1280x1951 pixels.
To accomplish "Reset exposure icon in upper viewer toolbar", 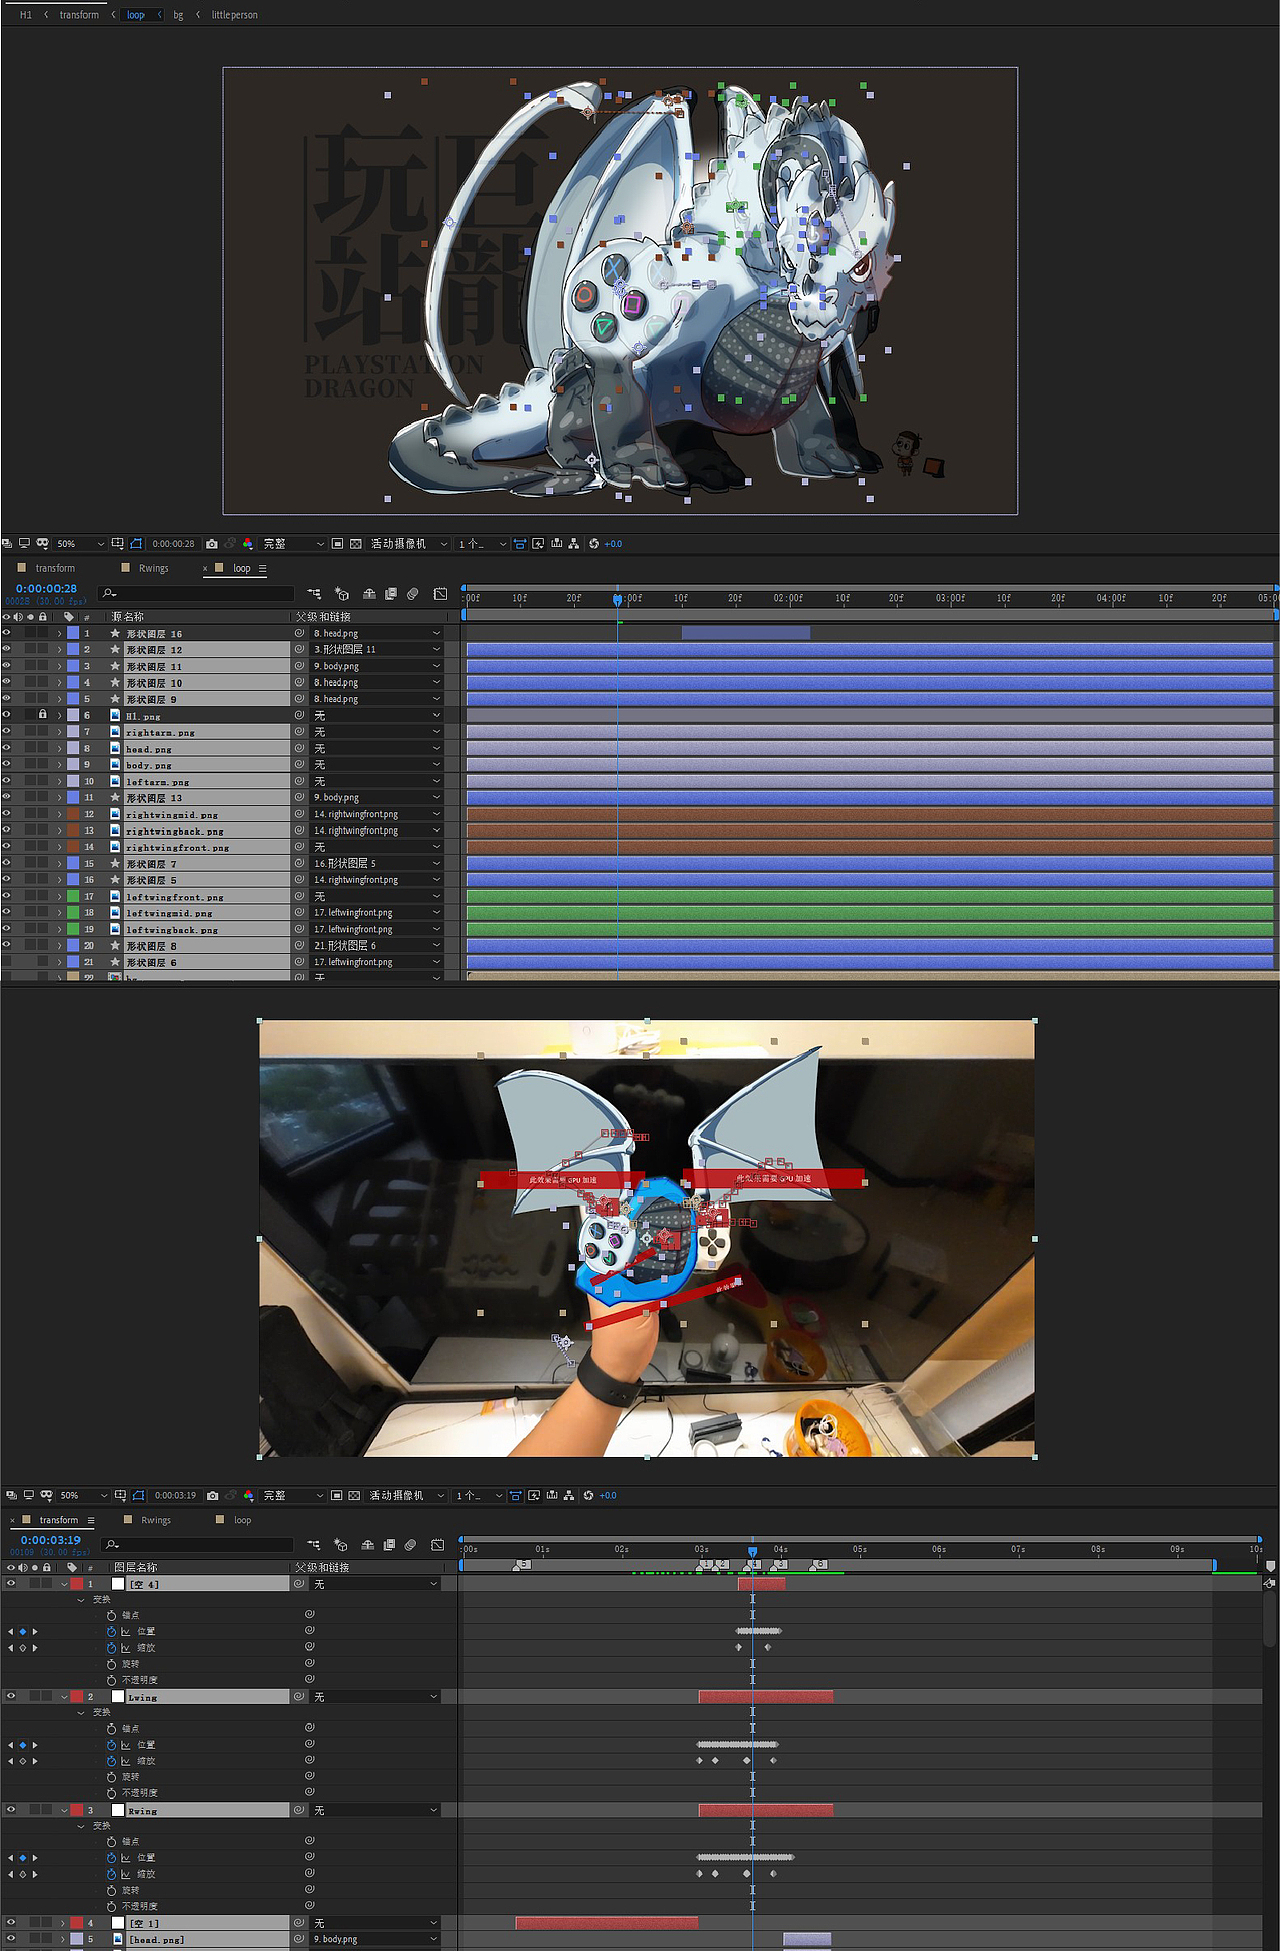I will pos(594,544).
